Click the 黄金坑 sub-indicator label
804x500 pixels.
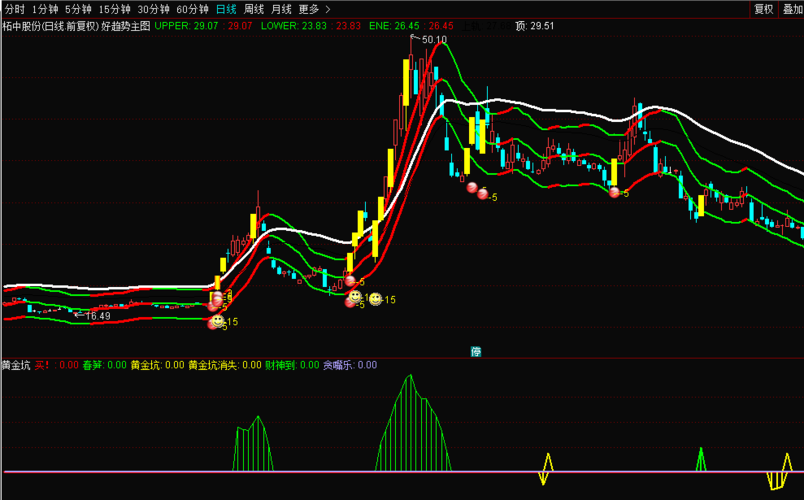coord(15,365)
